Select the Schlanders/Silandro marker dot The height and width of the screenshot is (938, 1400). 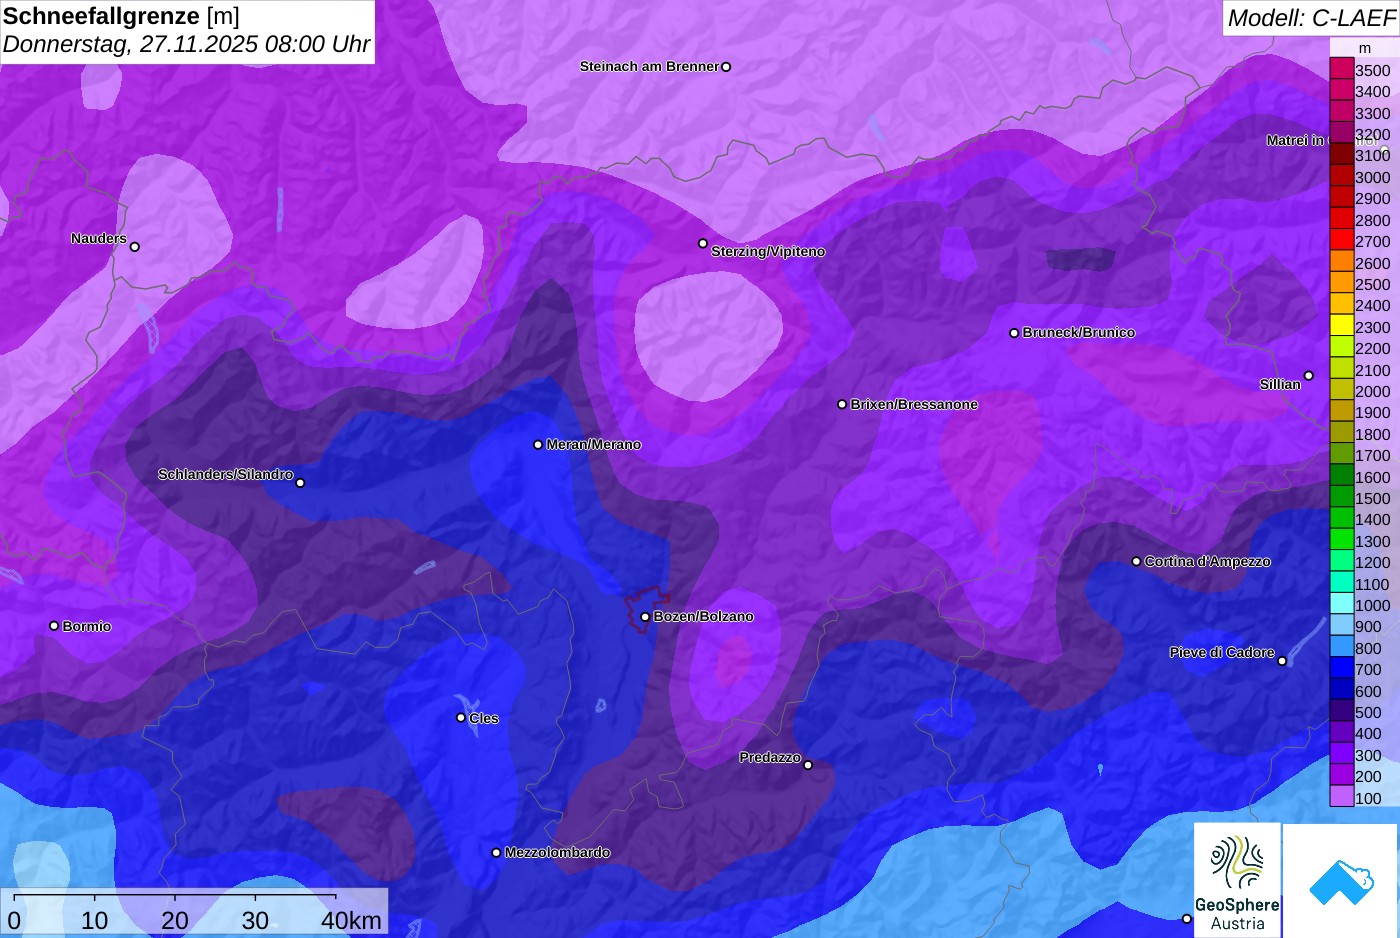300,483
